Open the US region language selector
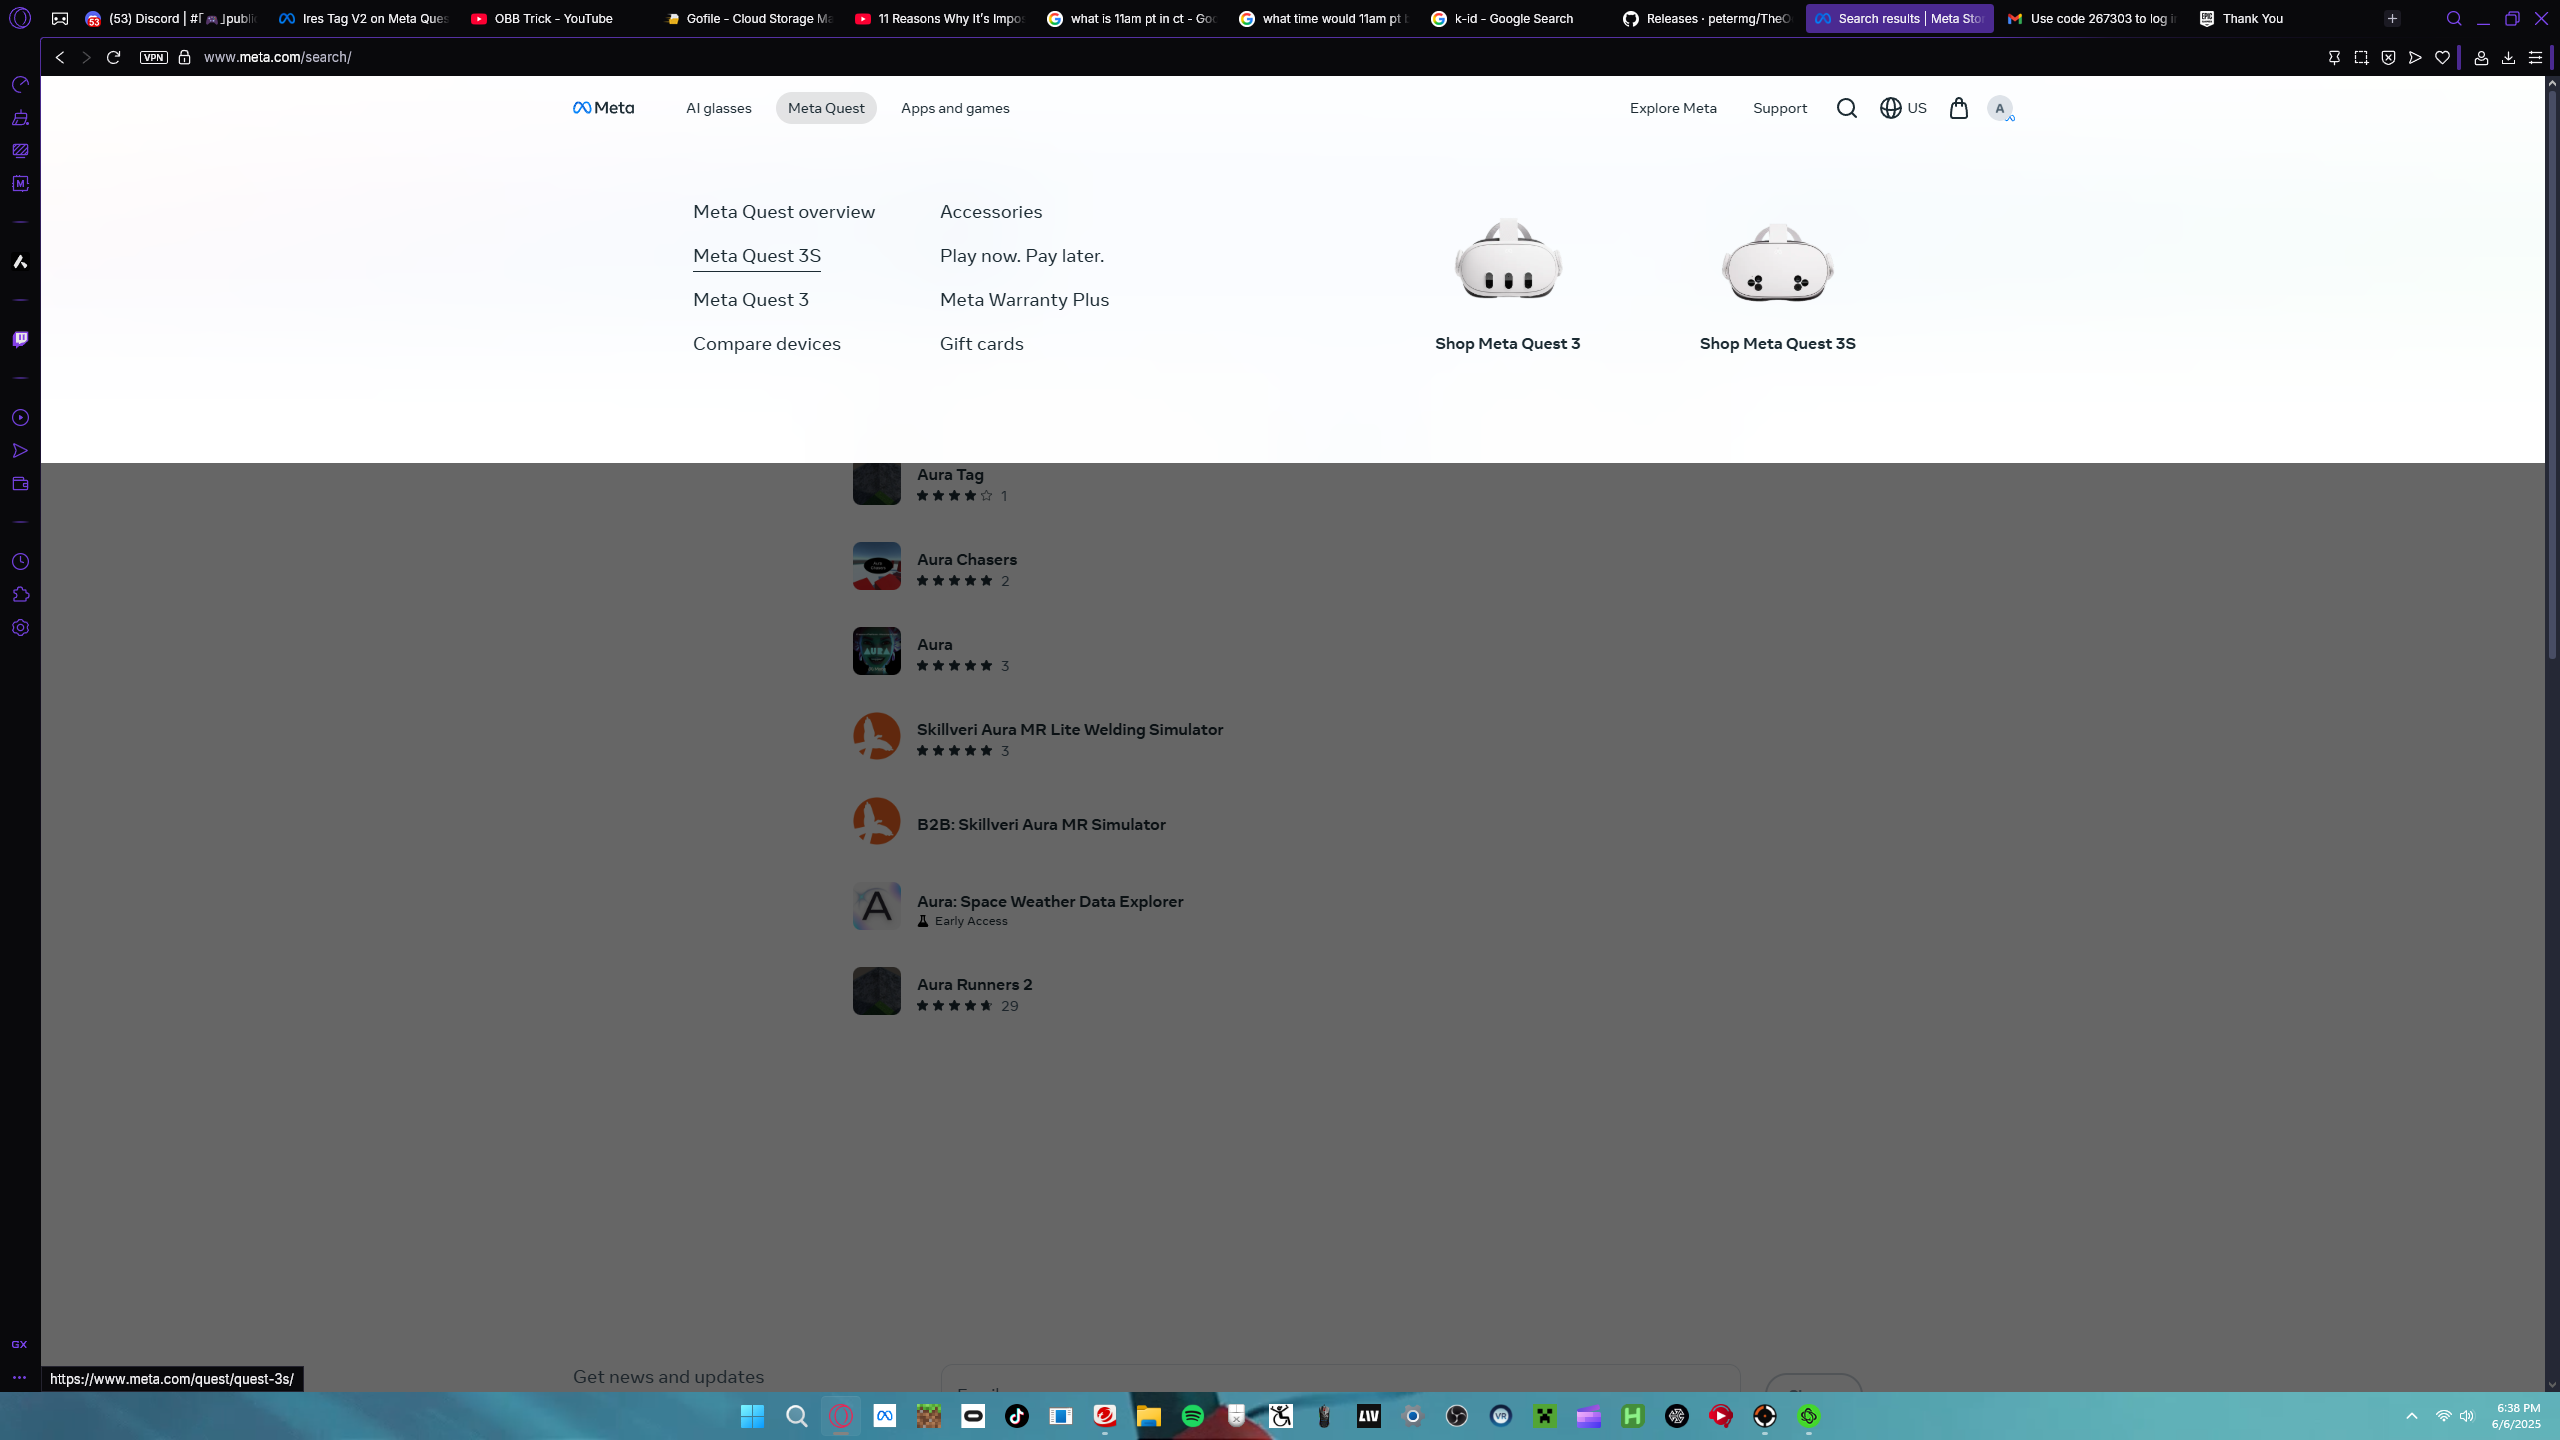2560x1440 pixels. [x=1903, y=108]
